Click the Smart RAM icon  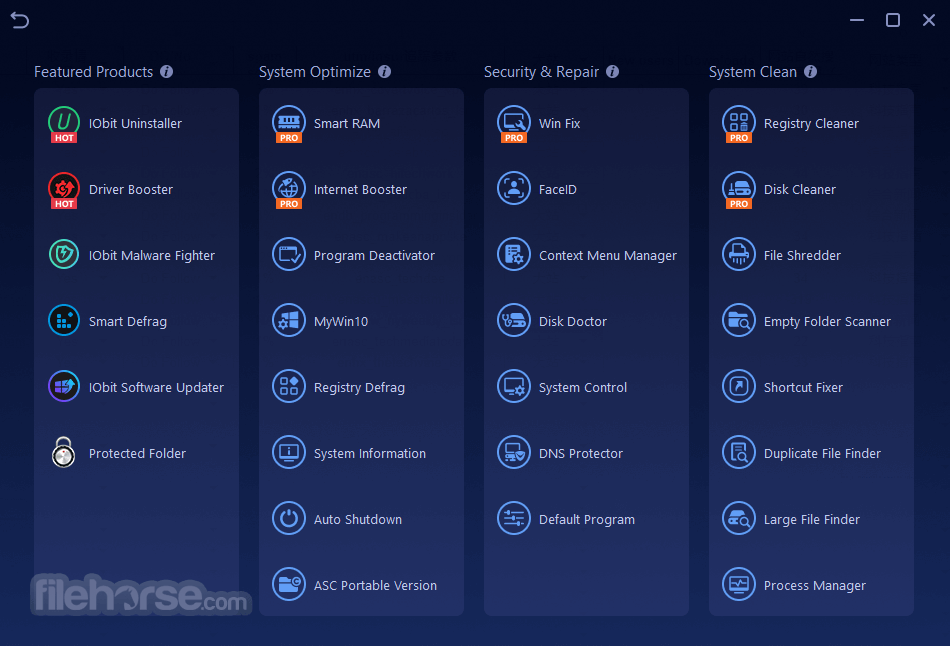(289, 123)
